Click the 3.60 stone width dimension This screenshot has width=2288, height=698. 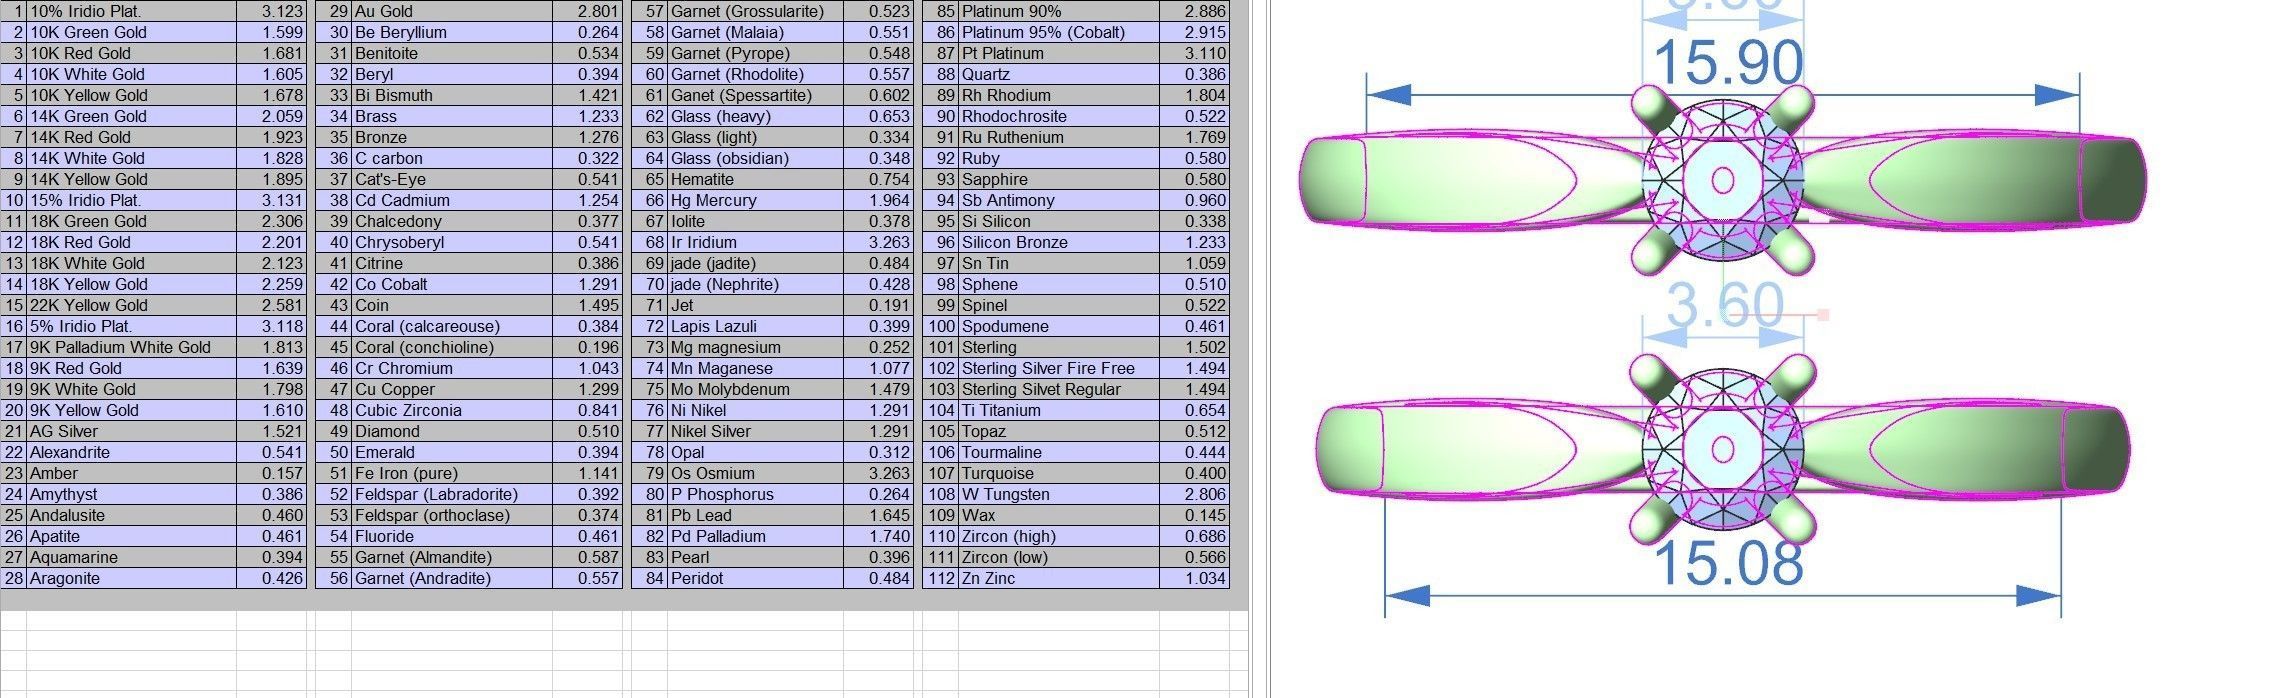[1725, 304]
